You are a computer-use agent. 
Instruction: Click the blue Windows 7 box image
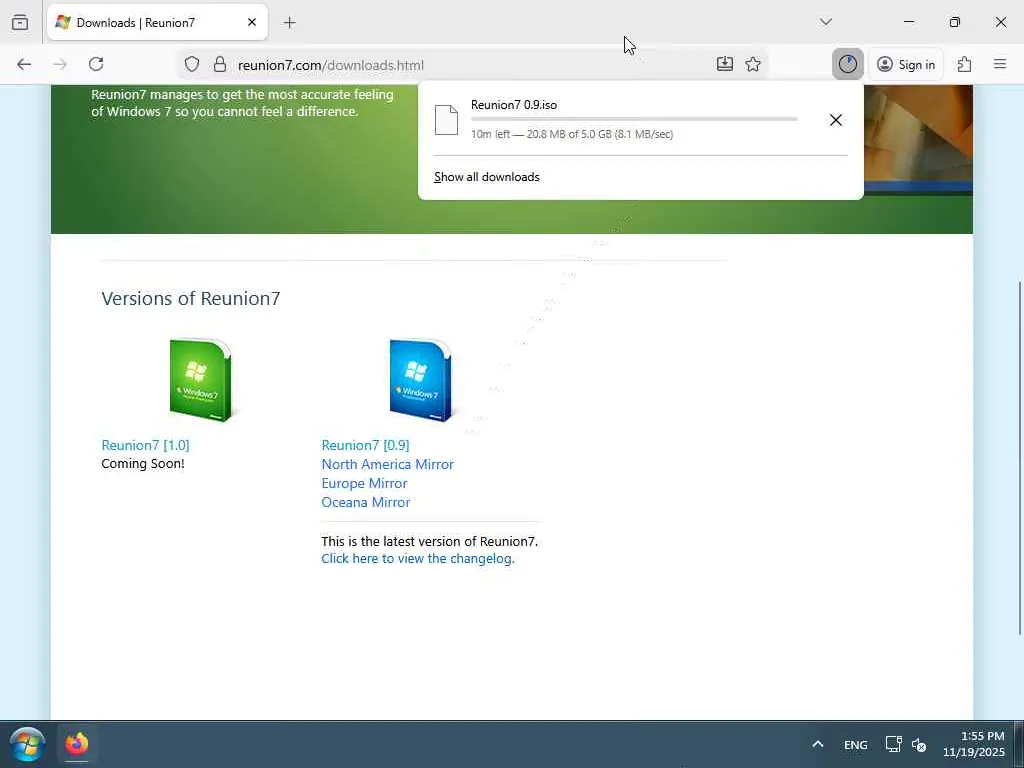[421, 380]
